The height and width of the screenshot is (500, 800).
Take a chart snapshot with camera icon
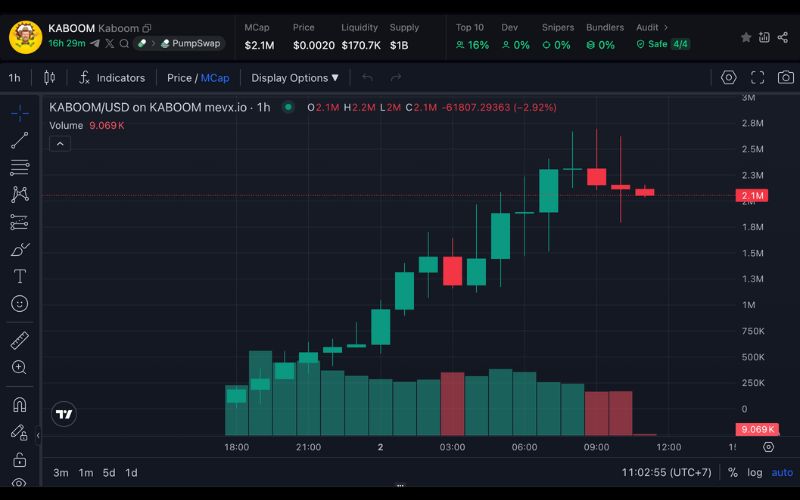(786, 78)
